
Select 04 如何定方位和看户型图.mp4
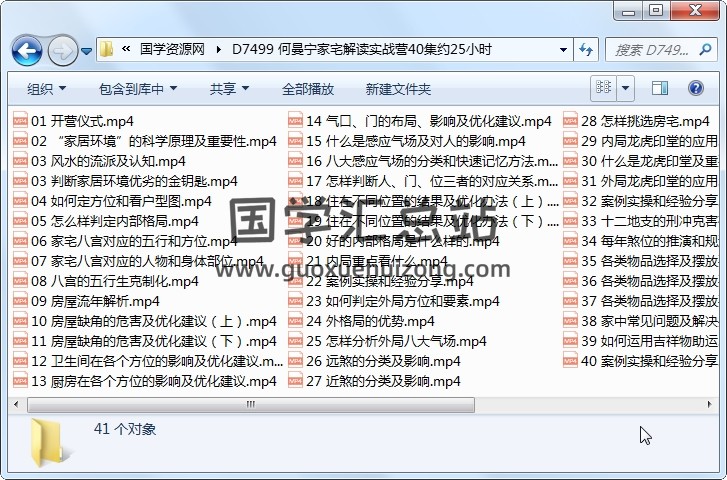point(112,201)
